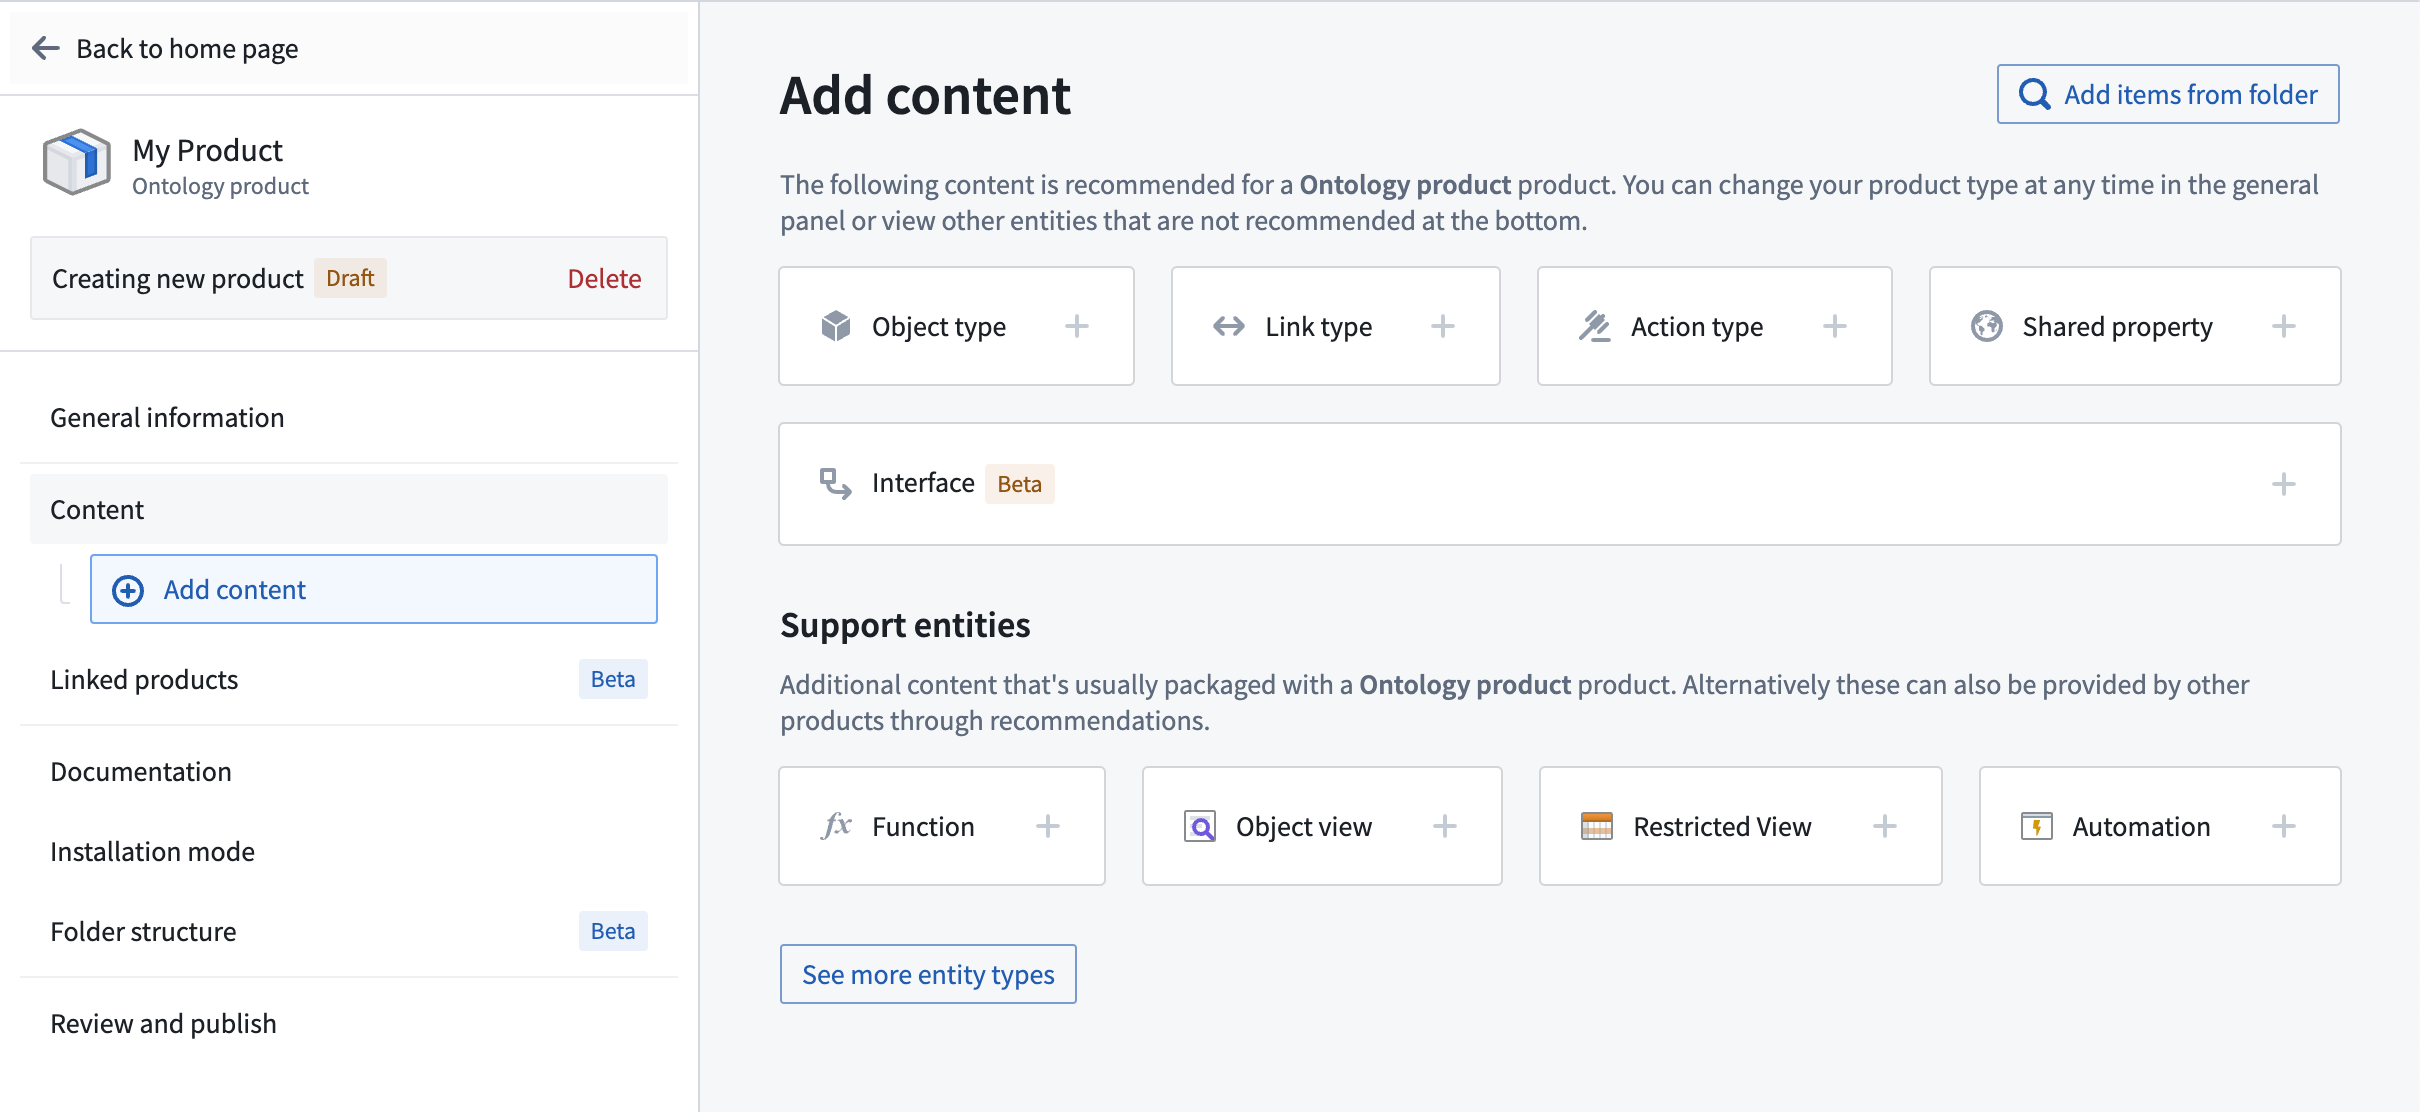
Task: Click the Restricted View icon
Action: [x=1593, y=827]
